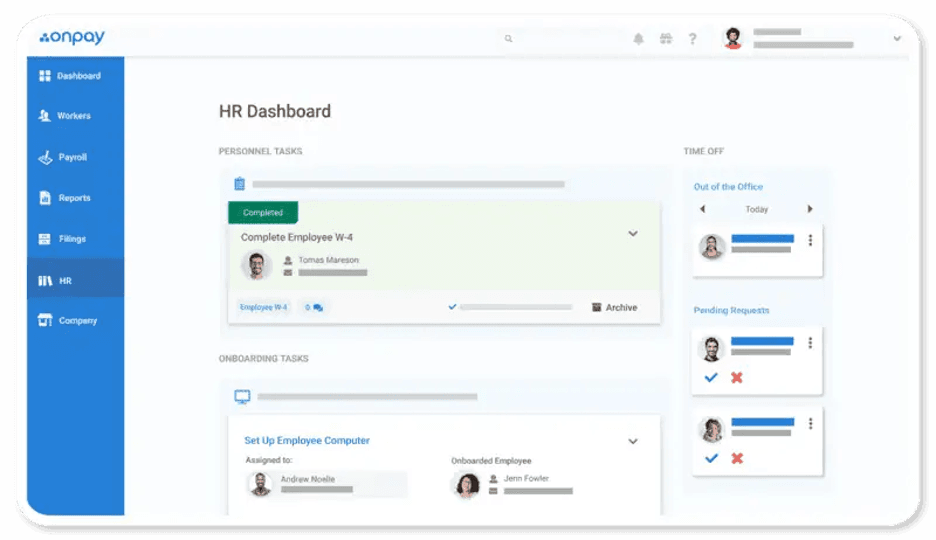
Task: Open Out of the Office link
Action: tap(728, 187)
